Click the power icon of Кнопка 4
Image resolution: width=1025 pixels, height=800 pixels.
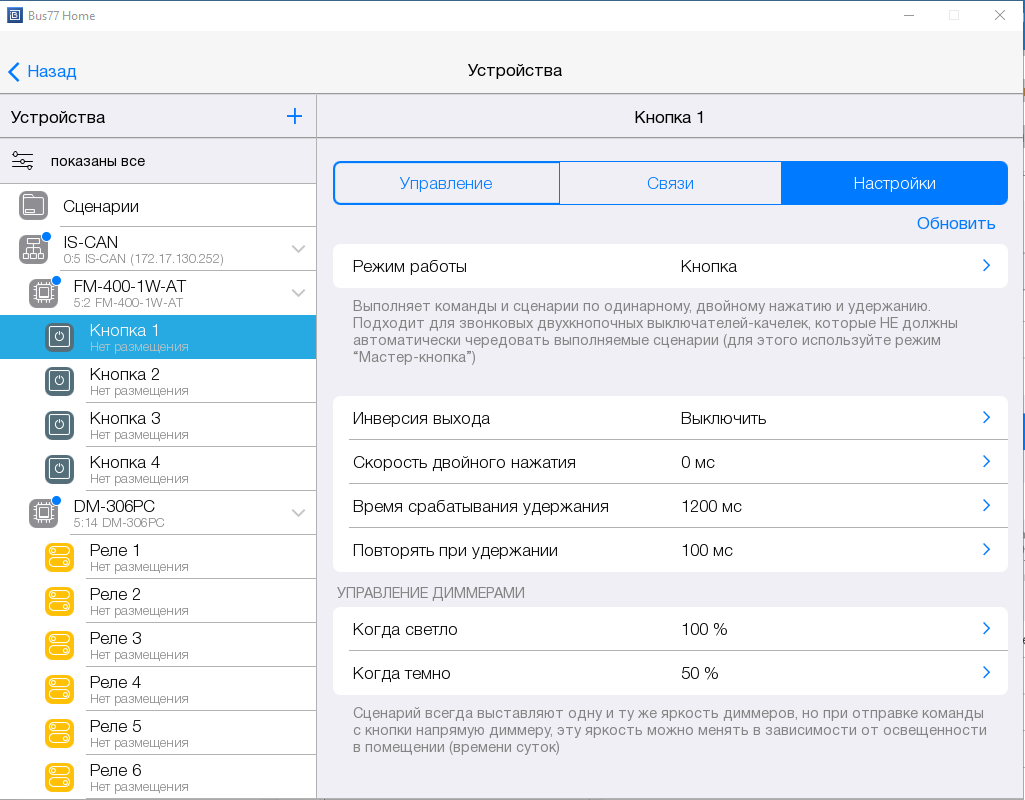(x=59, y=469)
